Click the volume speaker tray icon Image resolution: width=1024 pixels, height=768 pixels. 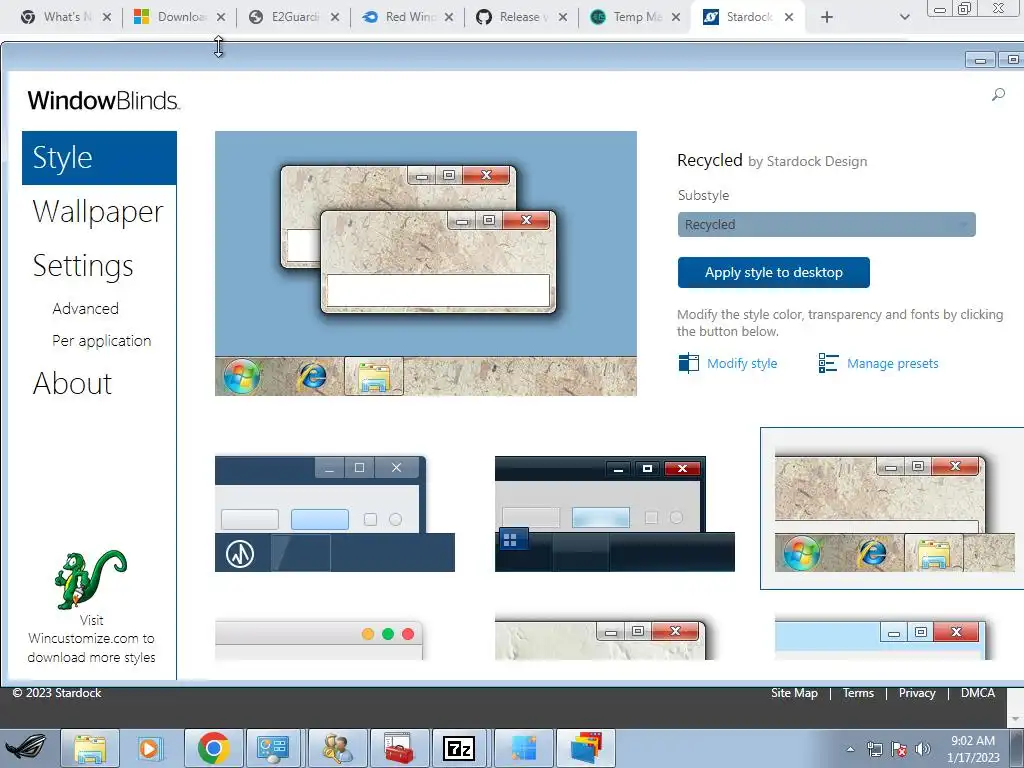923,749
